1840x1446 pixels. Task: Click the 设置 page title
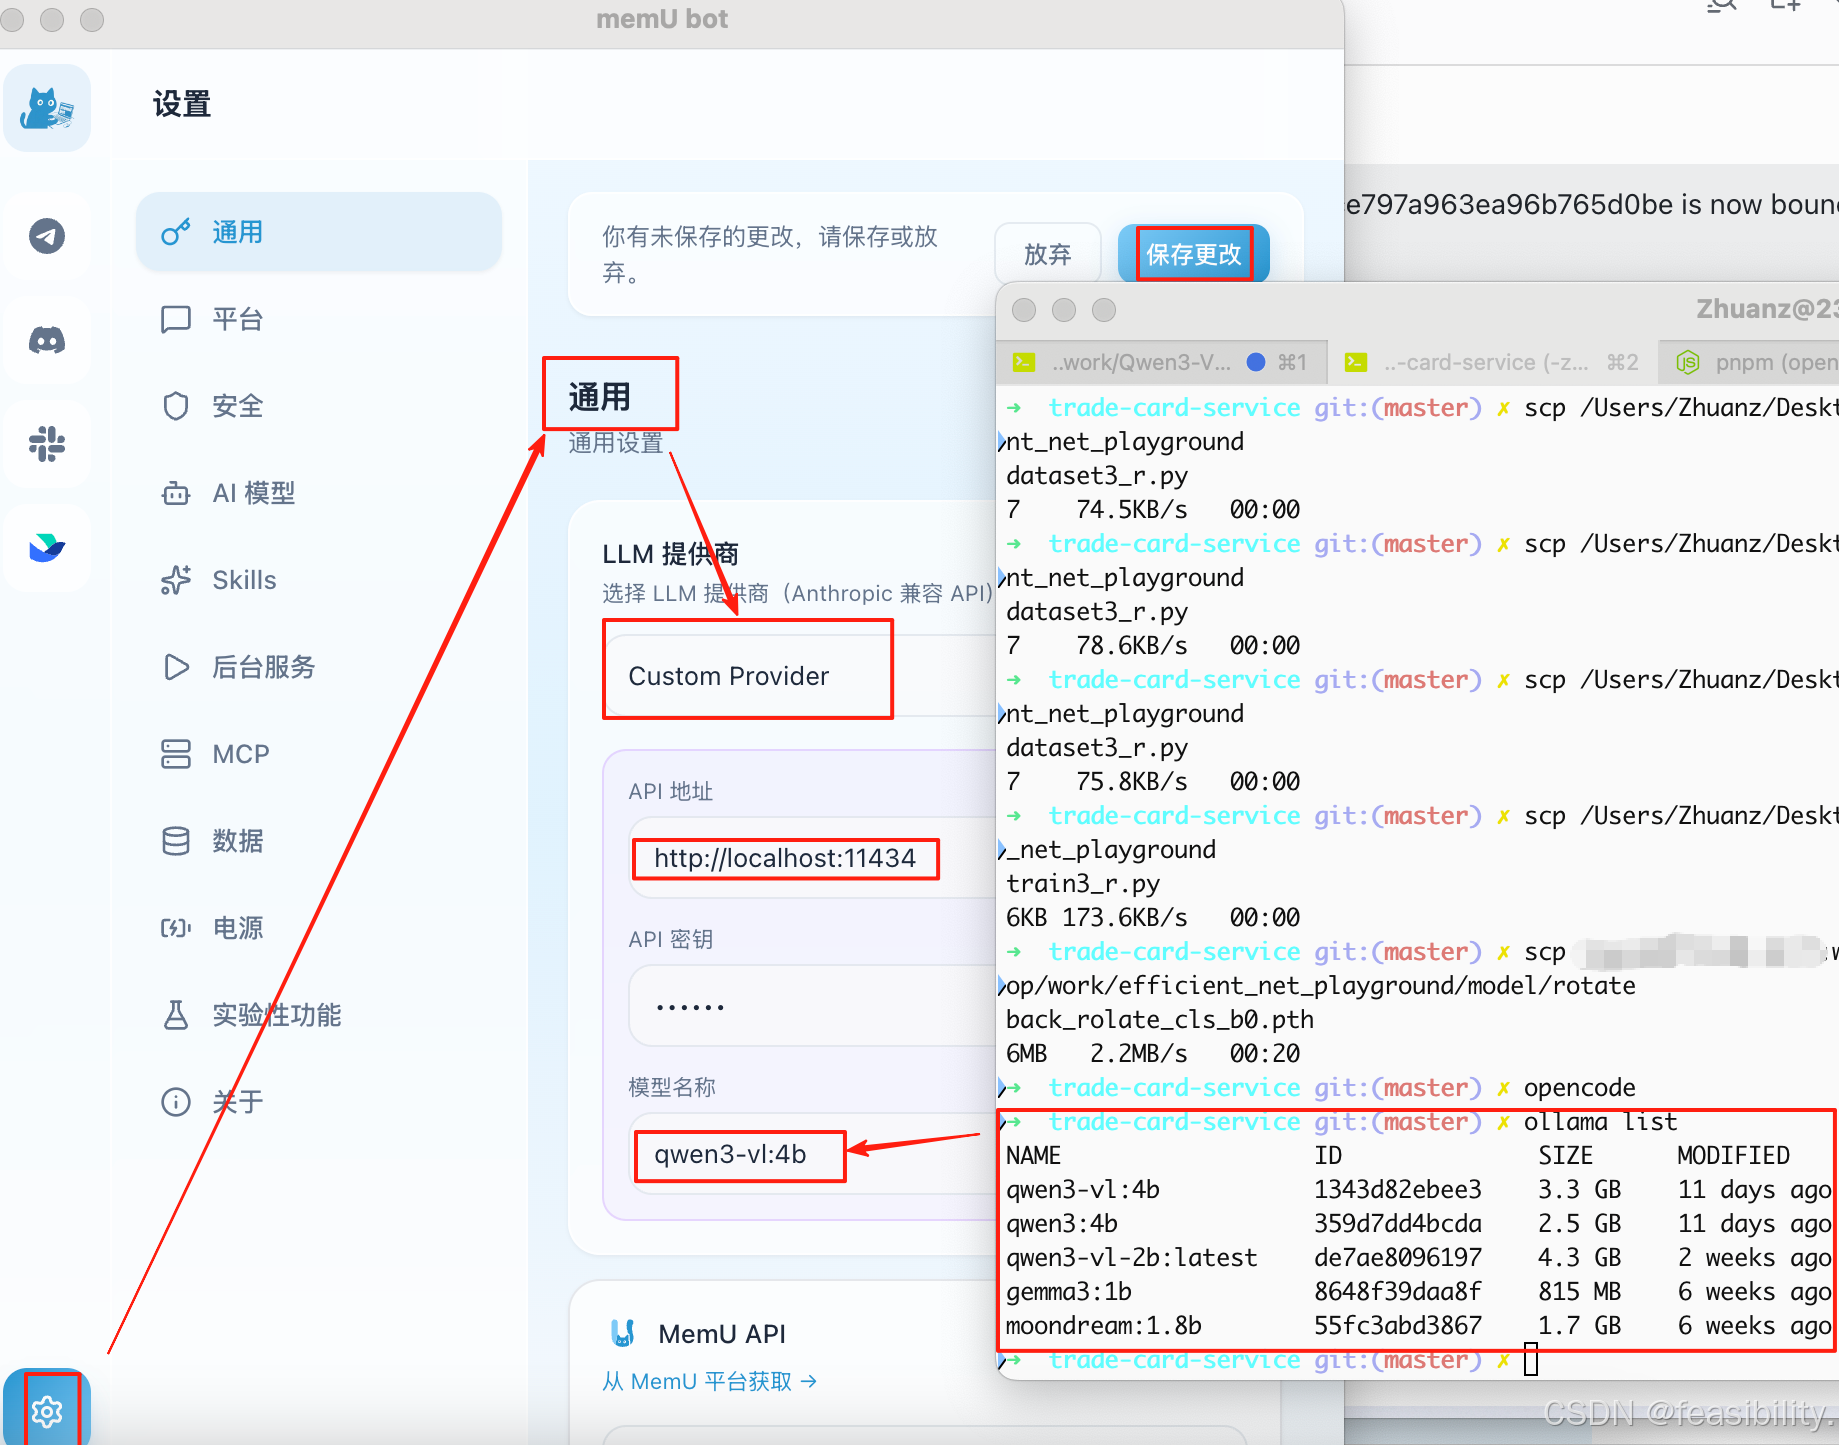[x=182, y=104]
